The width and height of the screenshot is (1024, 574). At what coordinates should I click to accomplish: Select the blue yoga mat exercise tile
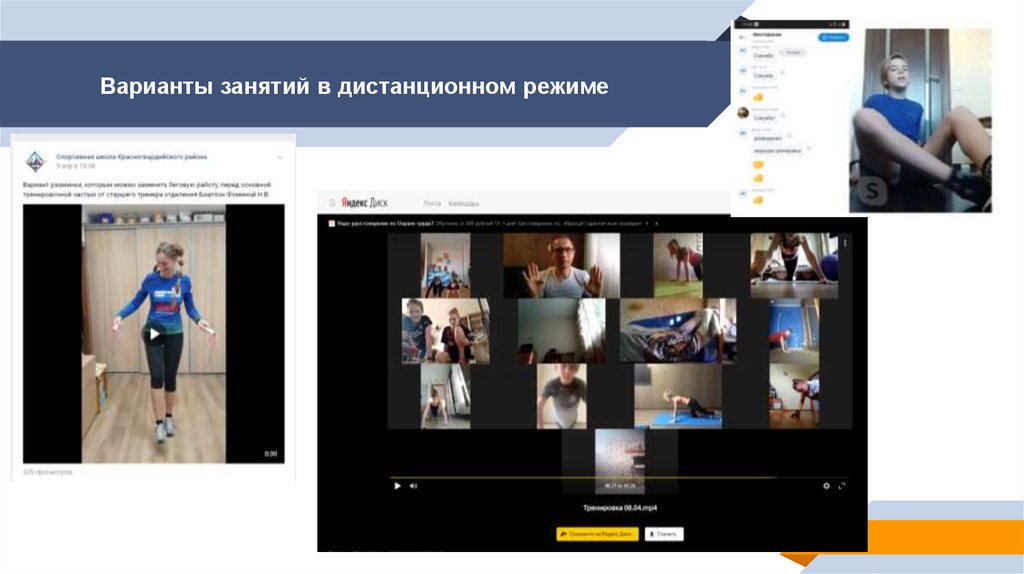tap(678, 396)
